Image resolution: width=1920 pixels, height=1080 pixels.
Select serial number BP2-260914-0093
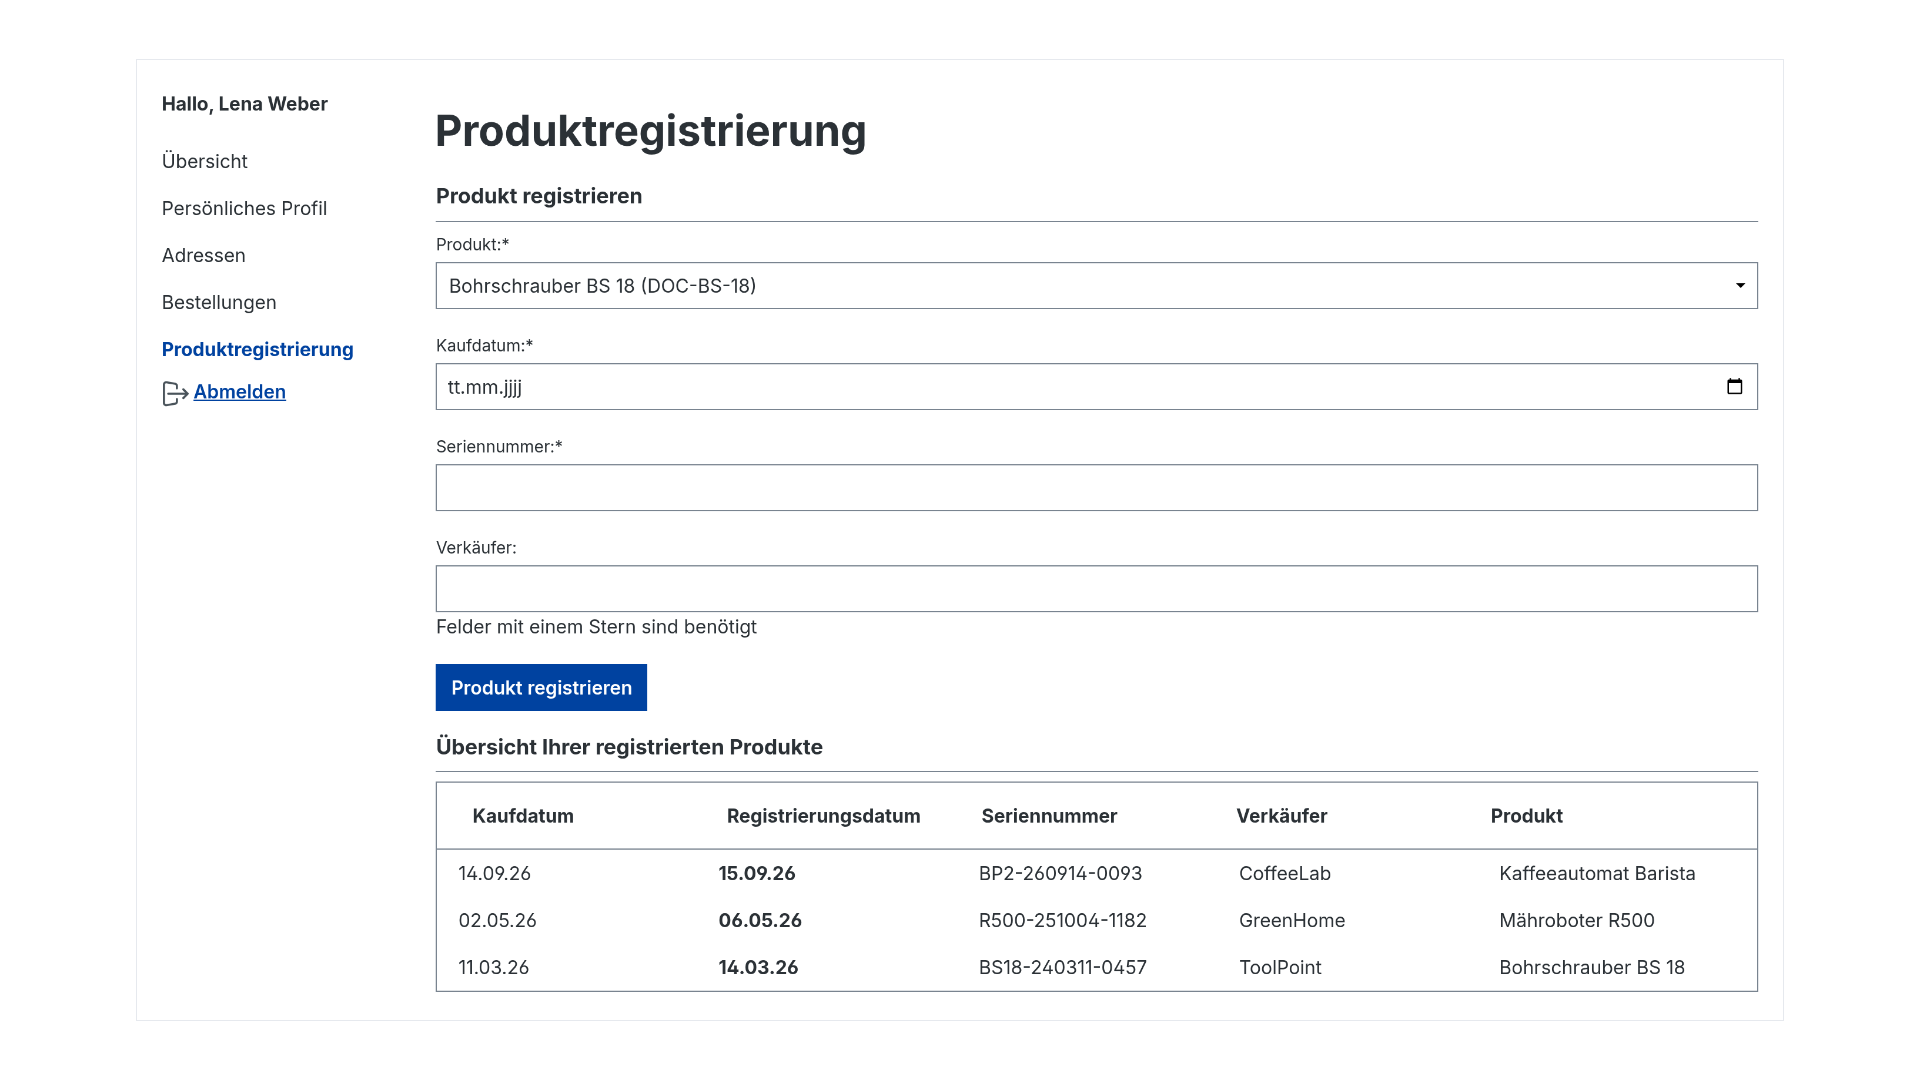(x=1060, y=873)
